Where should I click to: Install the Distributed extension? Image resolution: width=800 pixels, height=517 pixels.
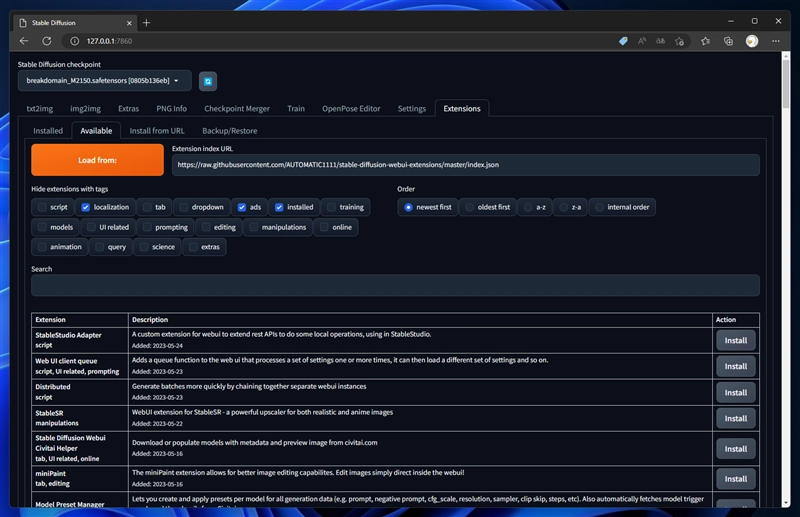tap(736, 392)
